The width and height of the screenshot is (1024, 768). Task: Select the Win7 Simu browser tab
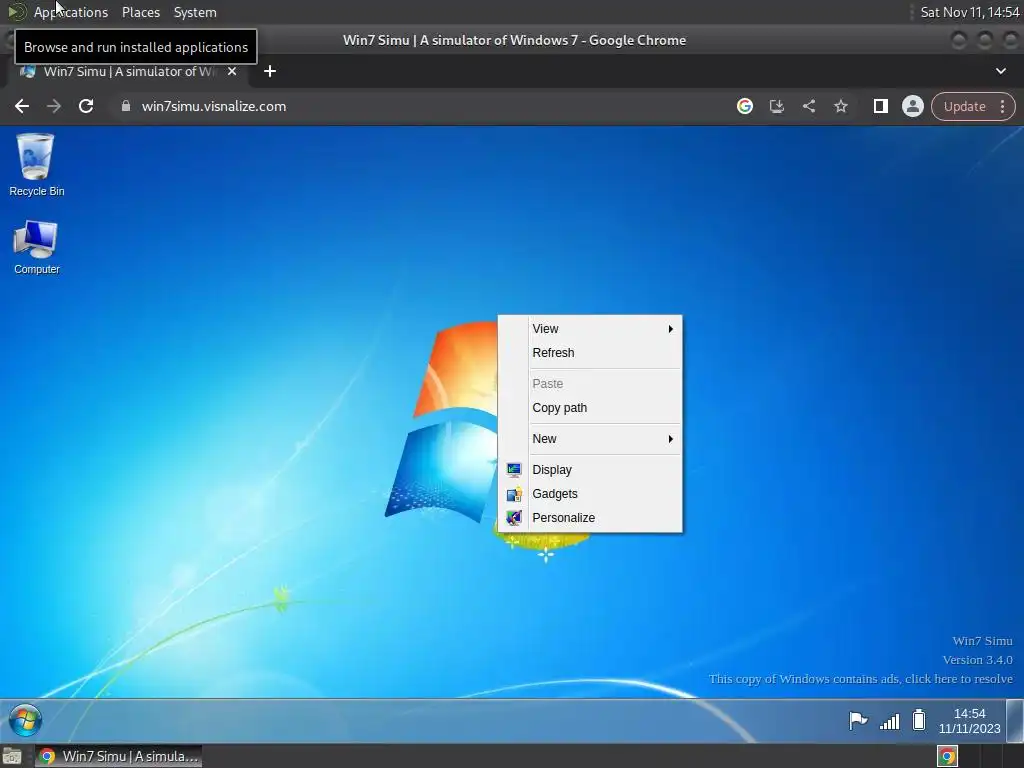(x=129, y=71)
